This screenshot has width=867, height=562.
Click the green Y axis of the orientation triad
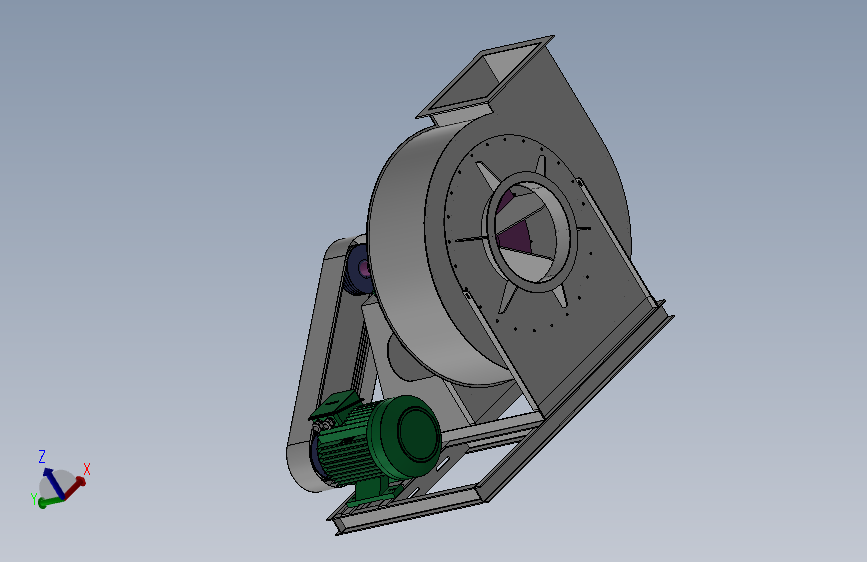tap(50, 501)
